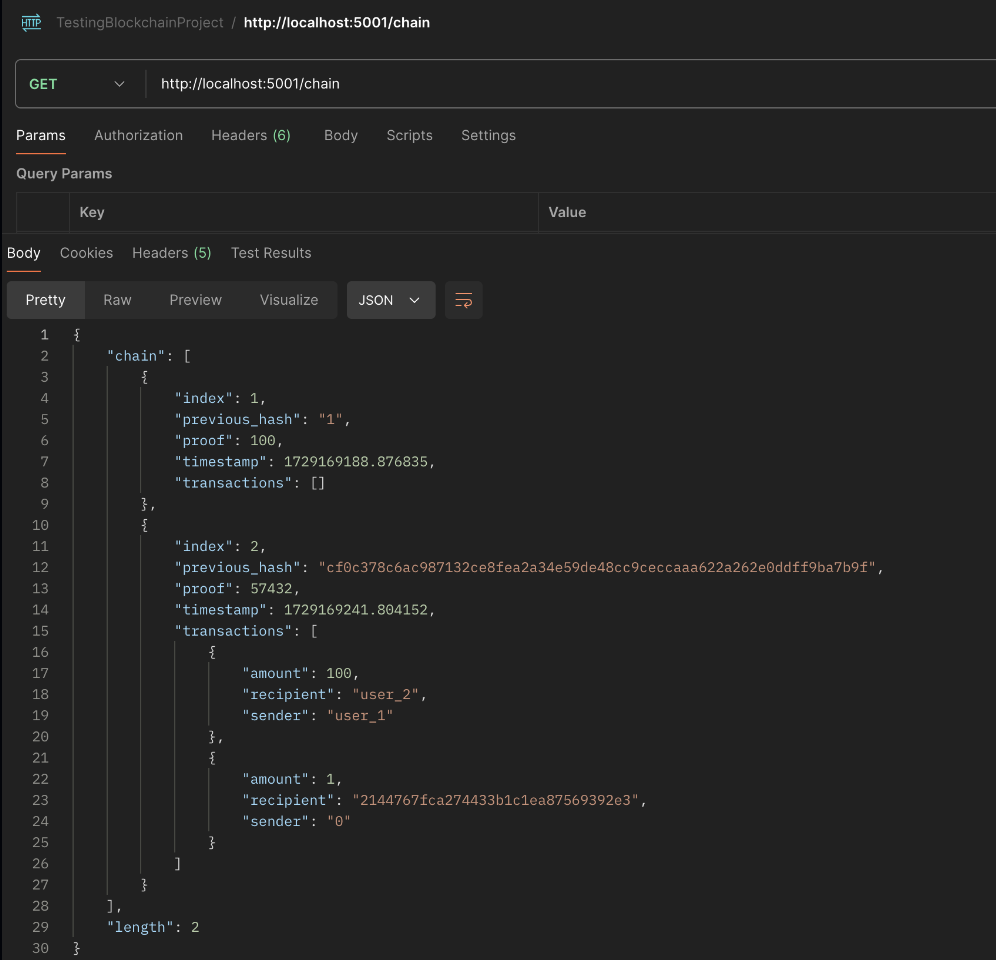Image resolution: width=996 pixels, height=960 pixels.
Task: Open the response Cookies tab
Action: (86, 253)
